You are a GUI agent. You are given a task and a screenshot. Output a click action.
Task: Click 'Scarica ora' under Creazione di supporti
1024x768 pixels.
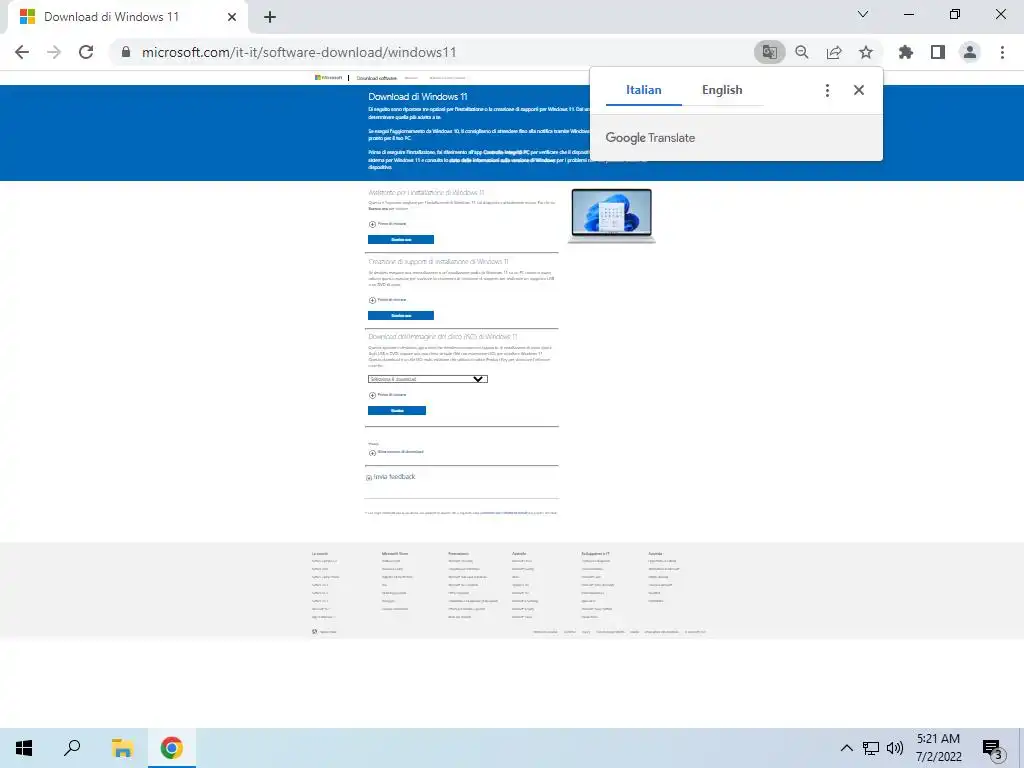coord(401,315)
